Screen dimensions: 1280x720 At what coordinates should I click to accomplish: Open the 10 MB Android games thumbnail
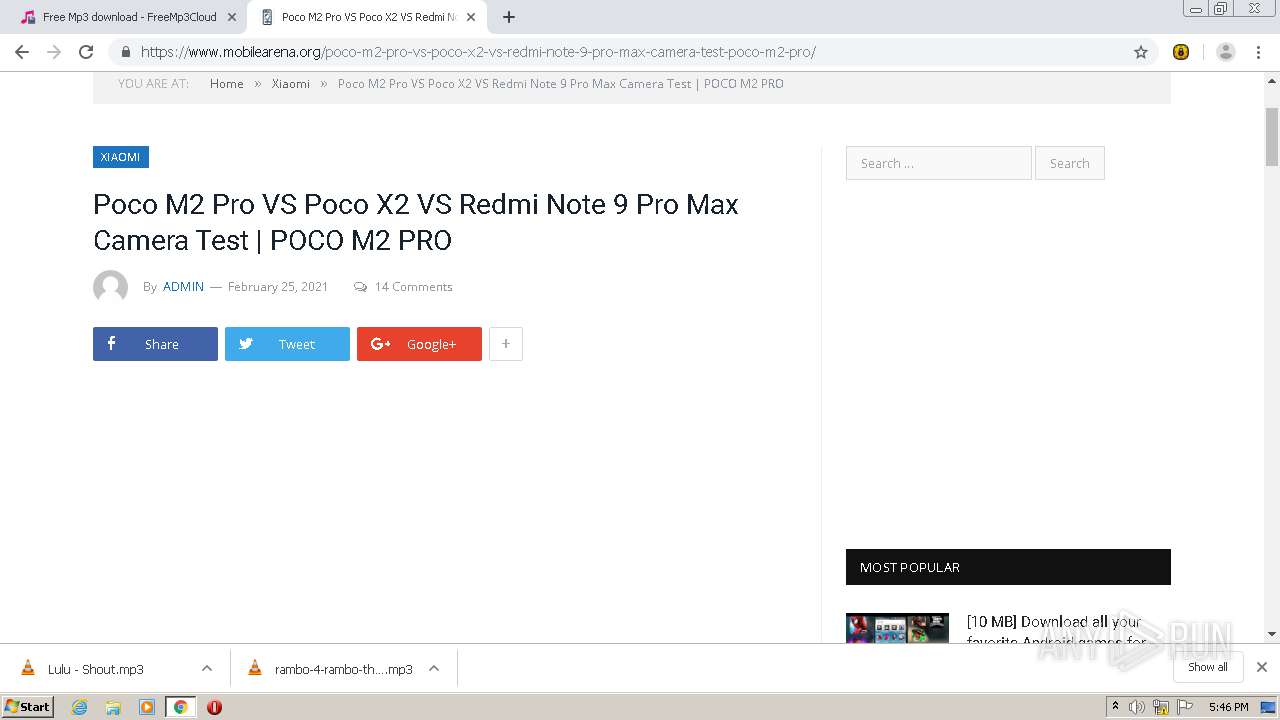(897, 628)
